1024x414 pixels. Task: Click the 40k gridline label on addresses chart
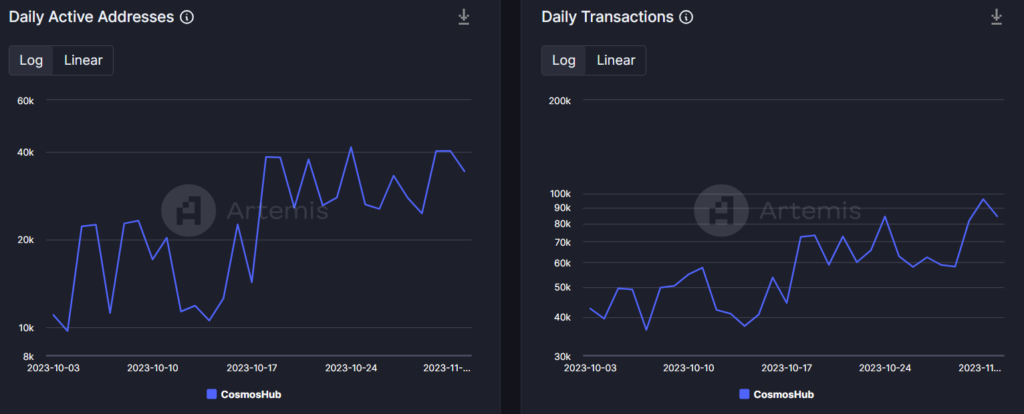(x=25, y=152)
